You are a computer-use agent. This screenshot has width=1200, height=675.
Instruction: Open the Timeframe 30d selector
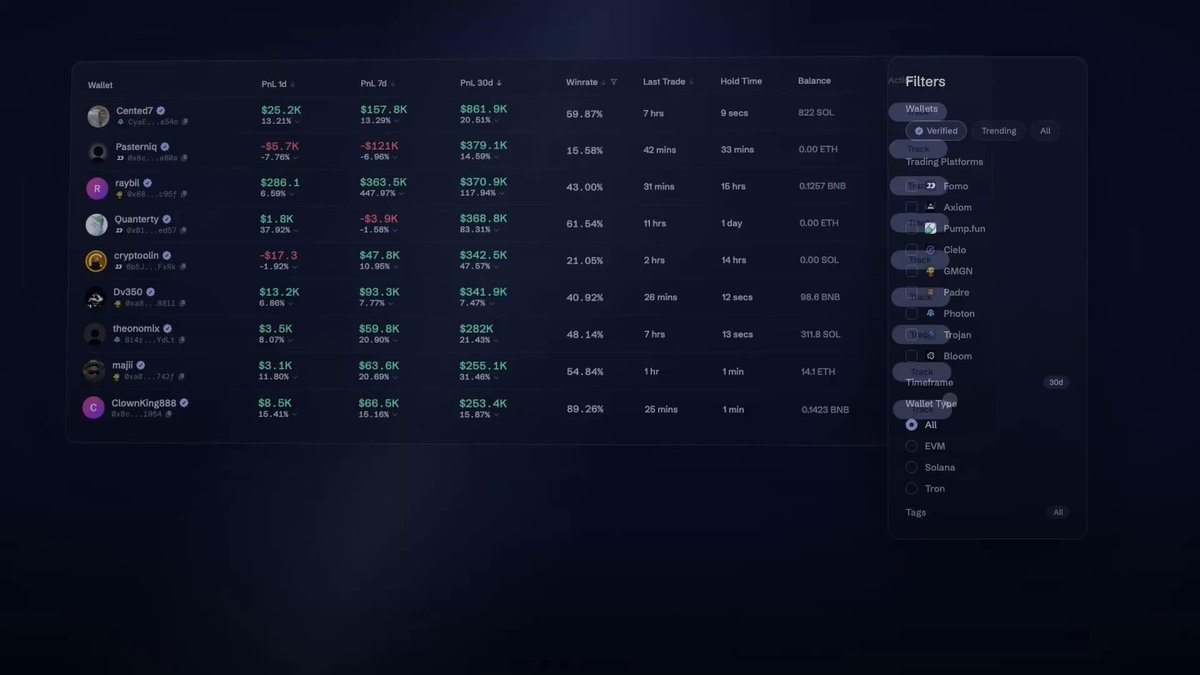tap(1056, 383)
